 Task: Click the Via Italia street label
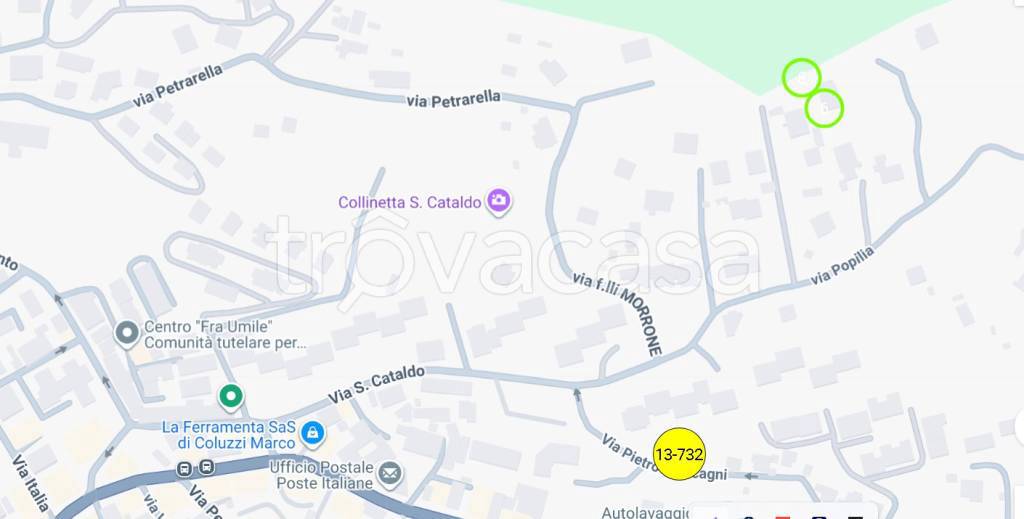tap(30, 483)
